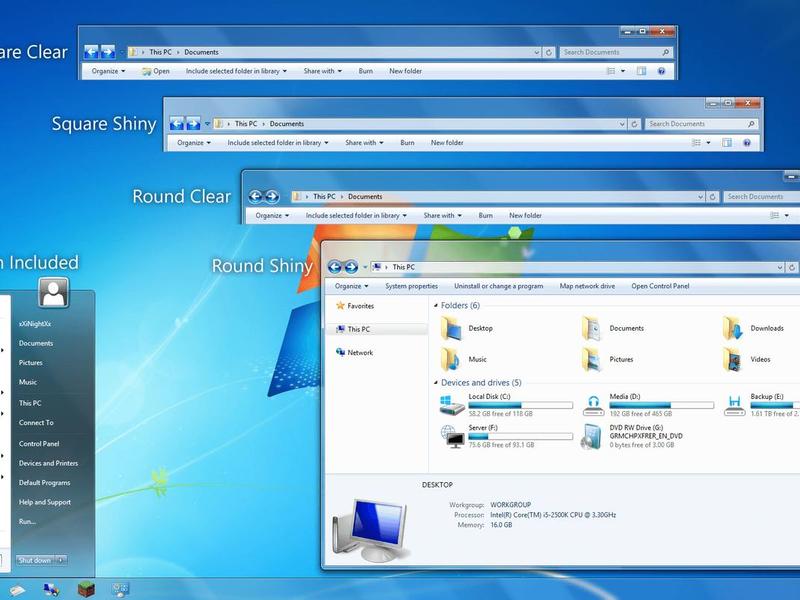Image resolution: width=800 pixels, height=600 pixels.
Task: Open Default Programs in Start menu
Action: point(44,483)
